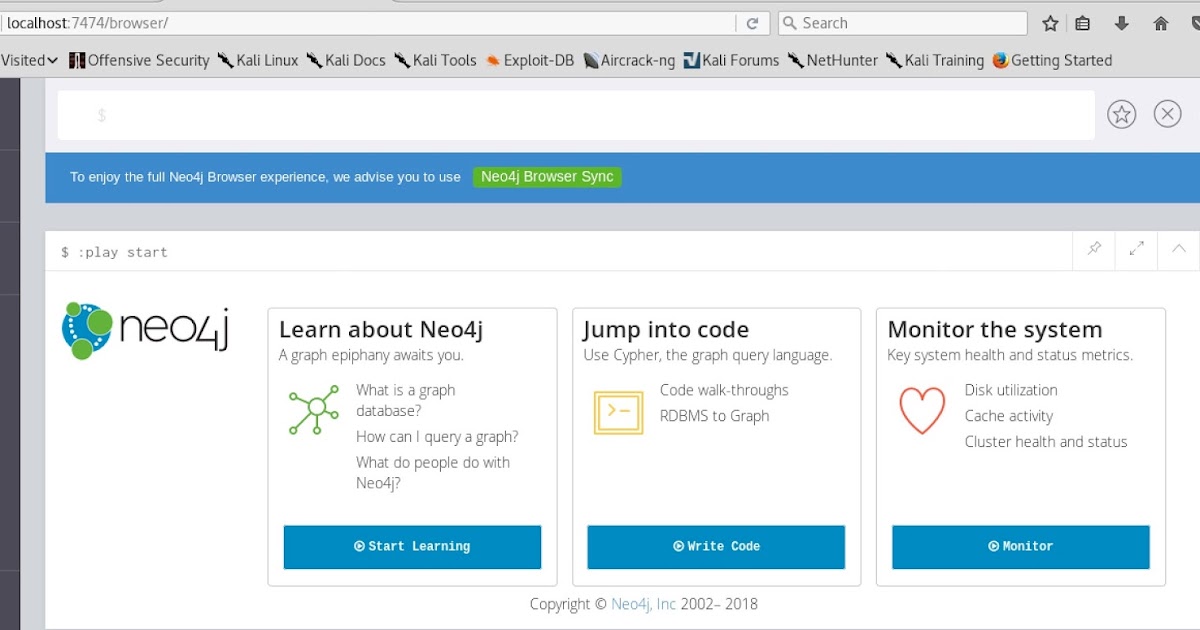Screen dimensions: 1200x630
Task: Click the neo4j logo
Action: tap(146, 330)
